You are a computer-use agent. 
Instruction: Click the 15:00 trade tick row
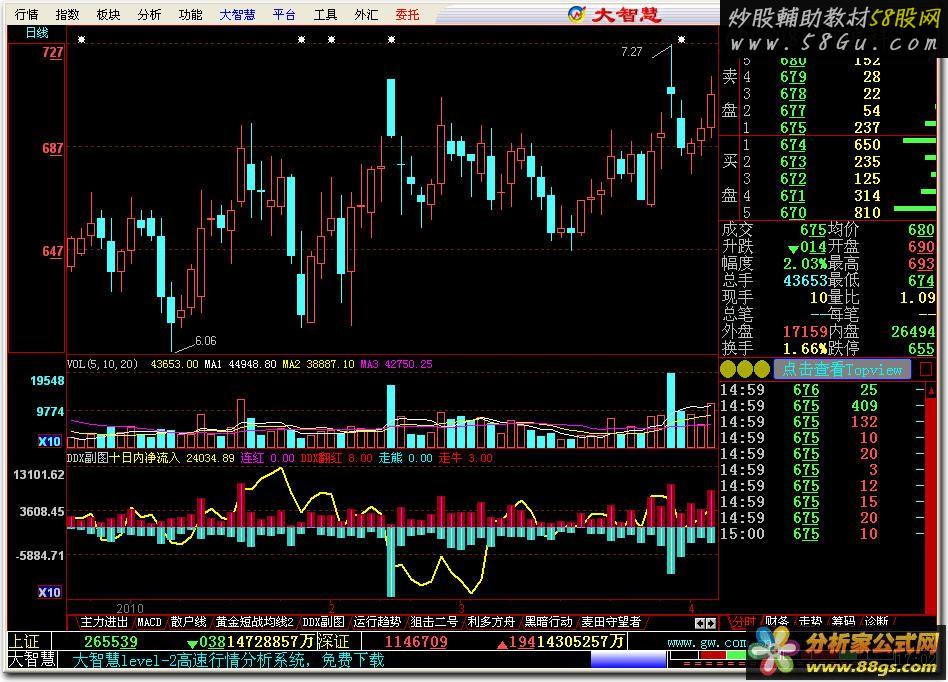pos(822,534)
